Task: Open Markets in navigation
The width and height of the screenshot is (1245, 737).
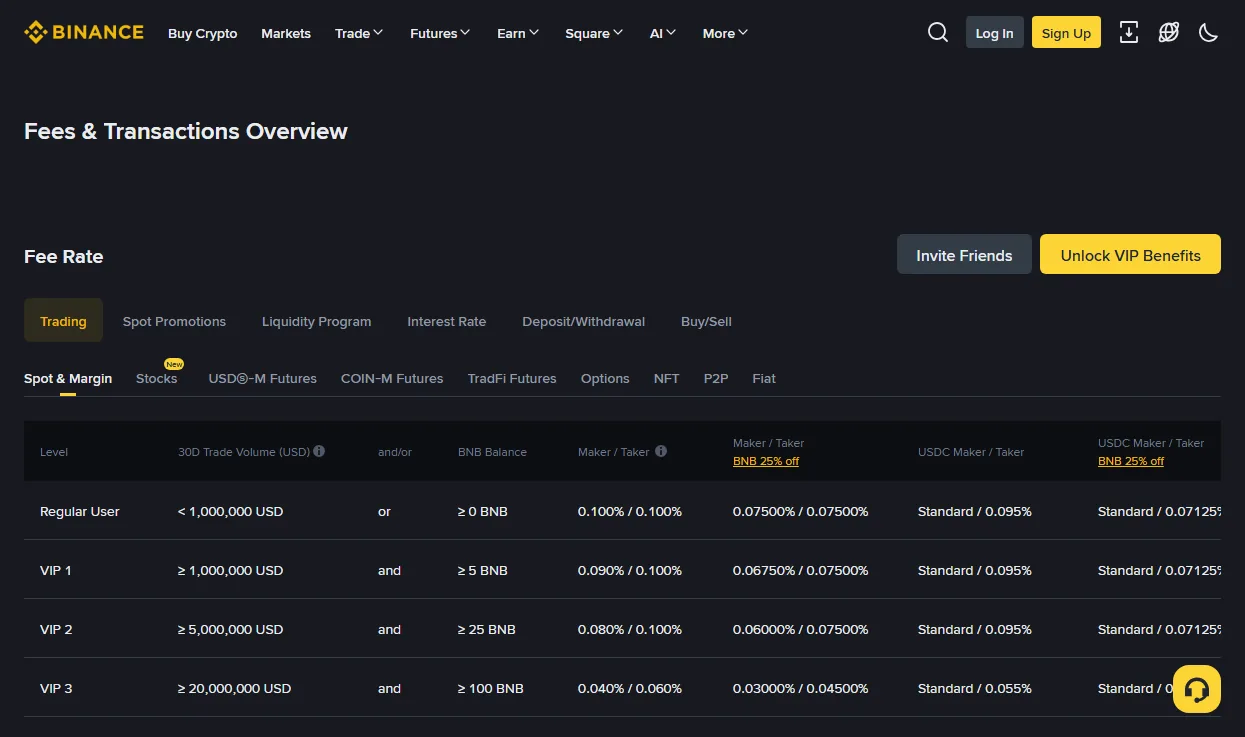Action: point(286,33)
